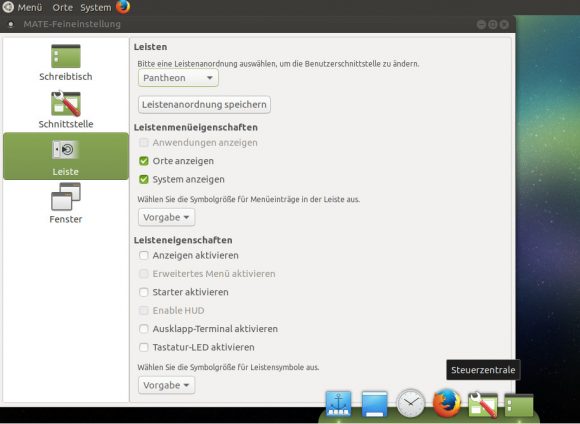Open the Orte menu

(63, 7)
